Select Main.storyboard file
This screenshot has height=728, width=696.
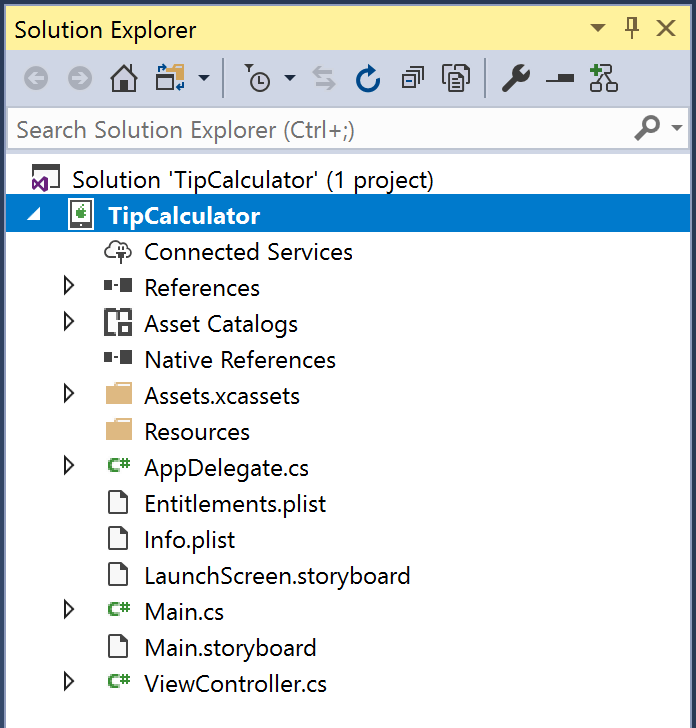pos(230,648)
